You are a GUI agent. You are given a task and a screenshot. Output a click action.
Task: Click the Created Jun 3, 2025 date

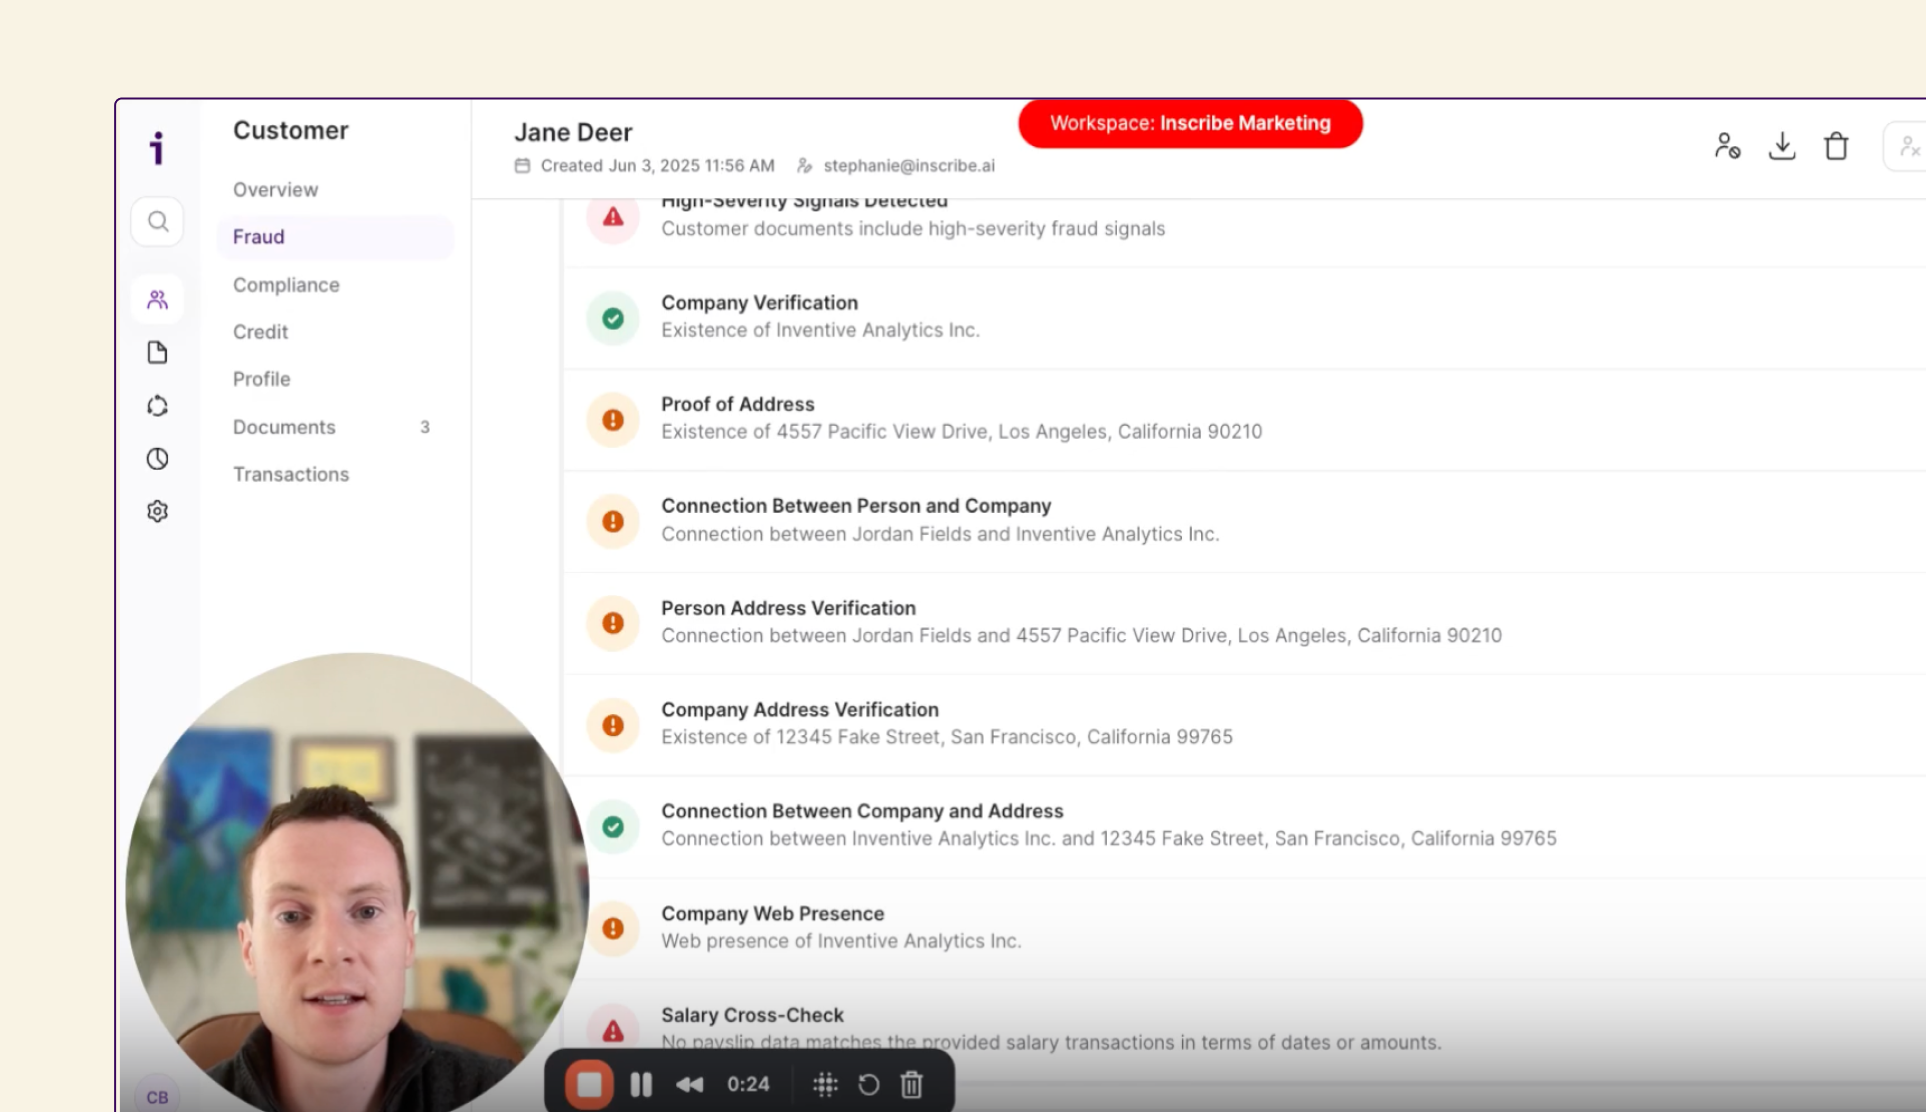(x=657, y=166)
